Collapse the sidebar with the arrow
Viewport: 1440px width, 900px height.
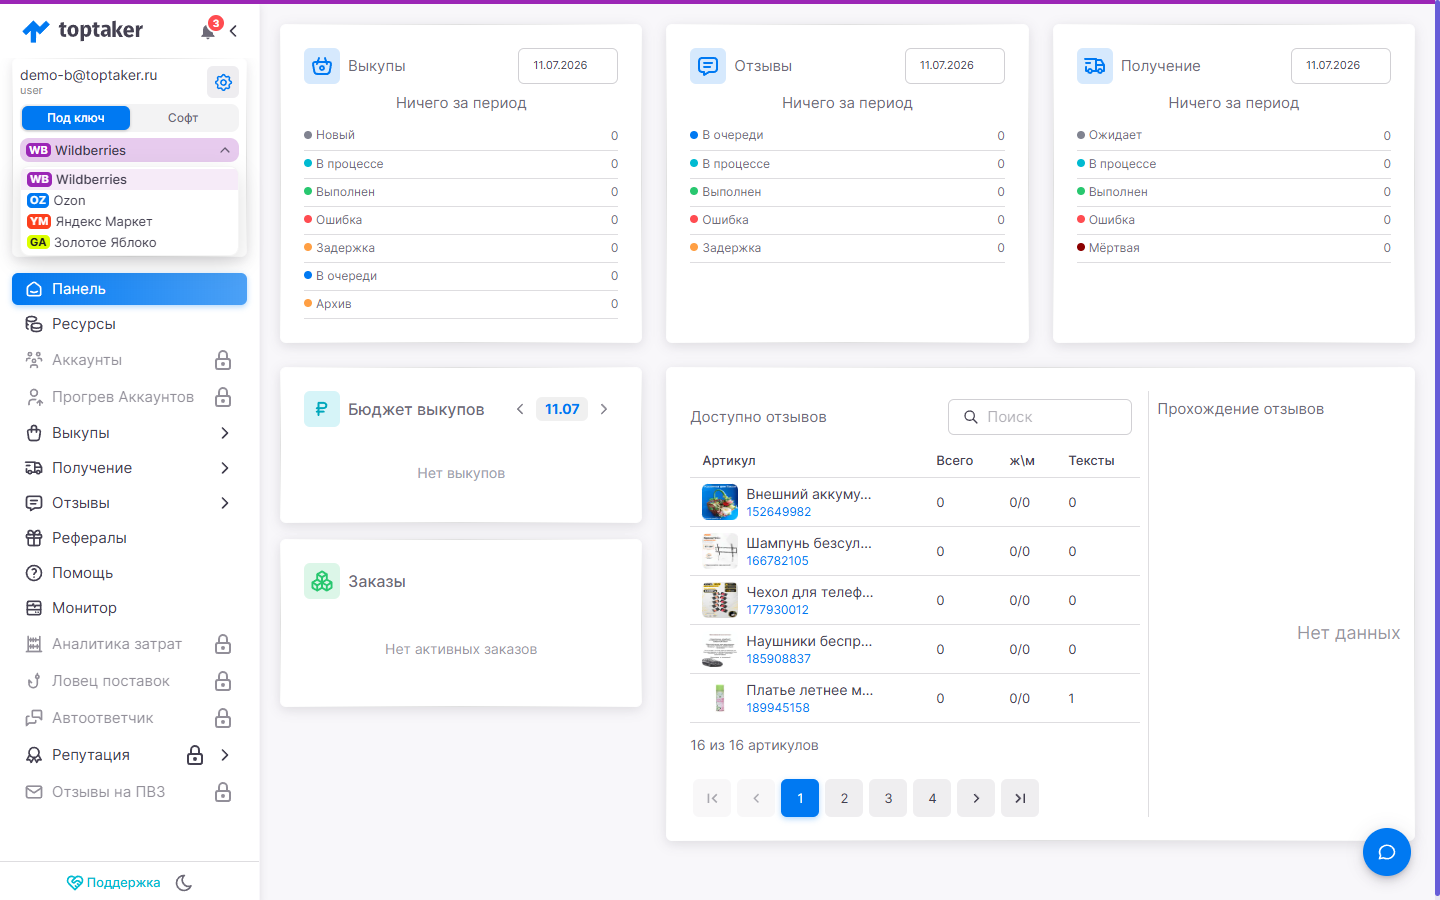(233, 31)
